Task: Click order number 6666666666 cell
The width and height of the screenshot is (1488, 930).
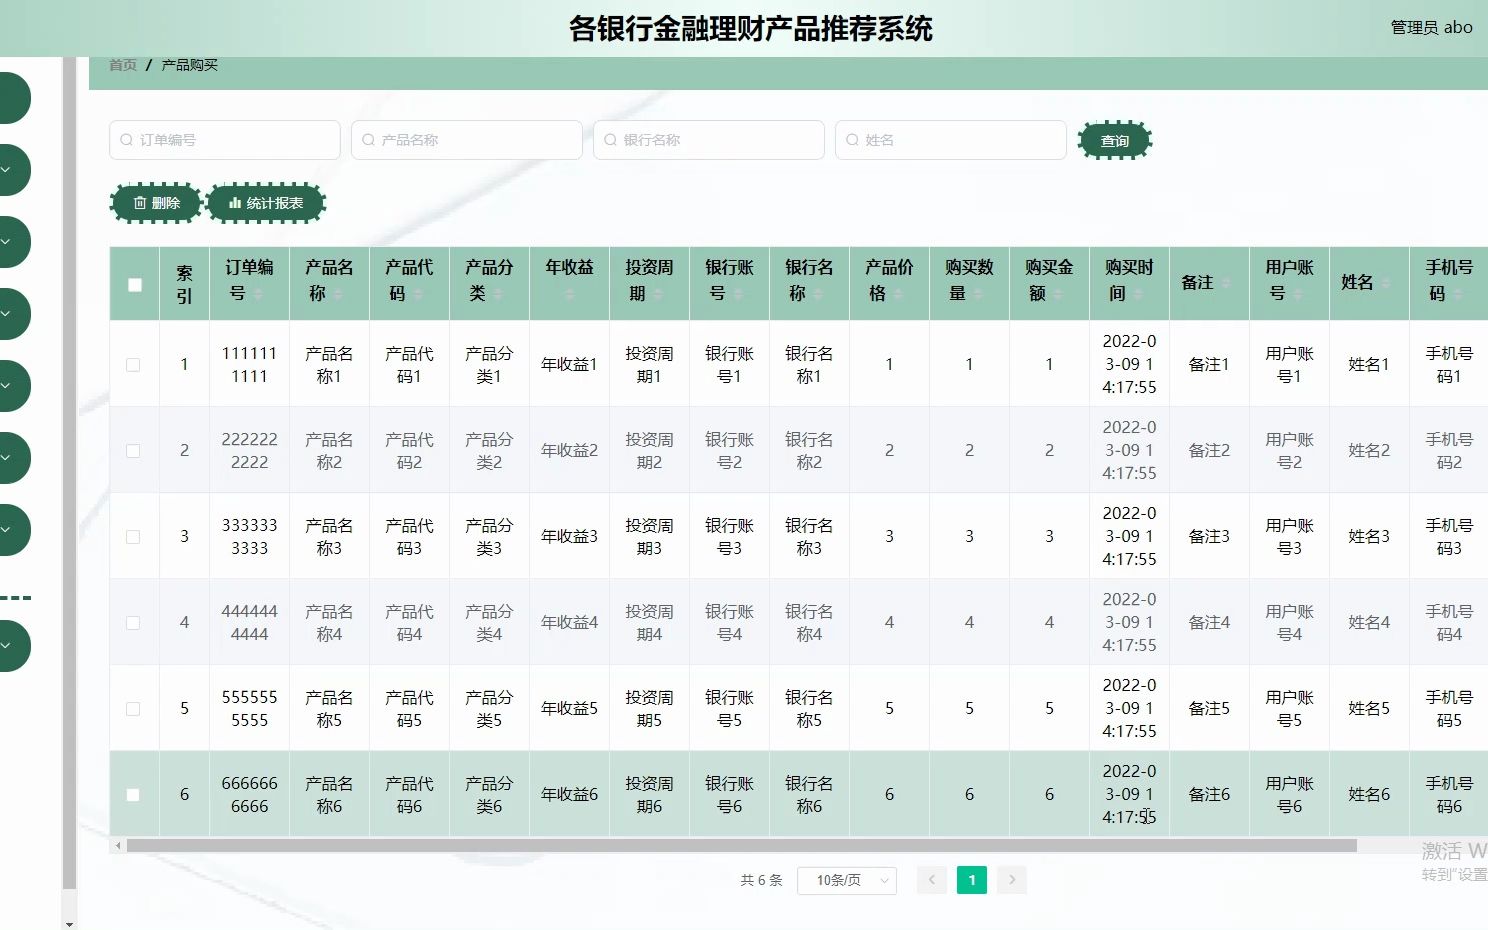Action: (x=249, y=795)
